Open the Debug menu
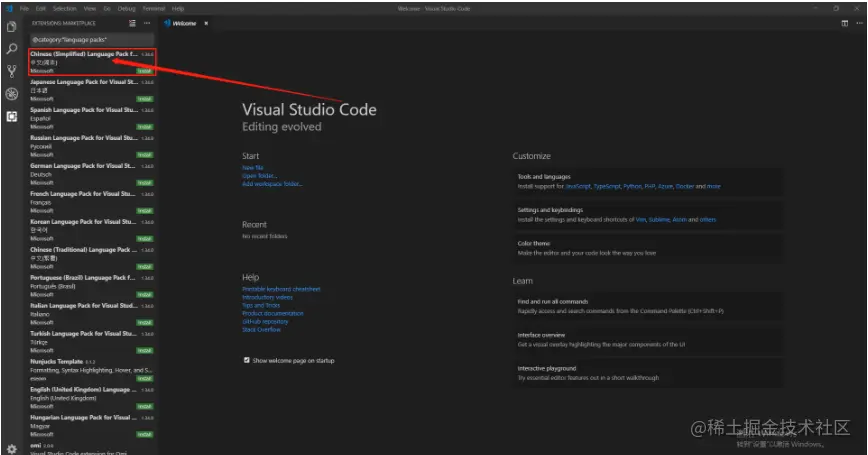Image resolution: width=868 pixels, height=455 pixels. point(127,8)
